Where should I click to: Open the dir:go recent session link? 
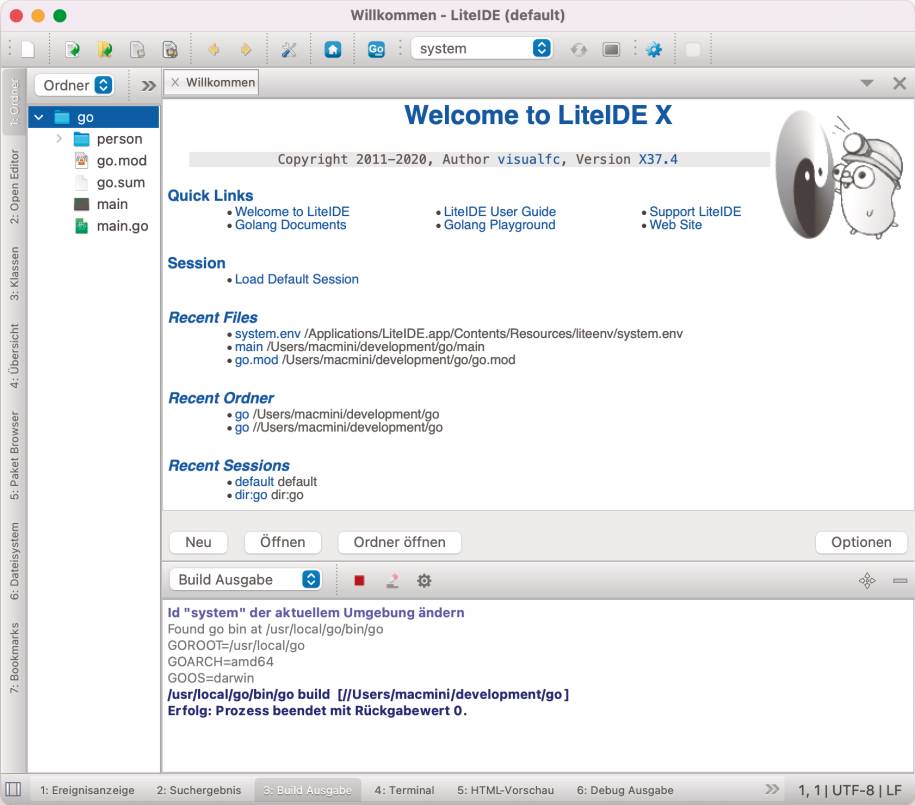pos(251,494)
